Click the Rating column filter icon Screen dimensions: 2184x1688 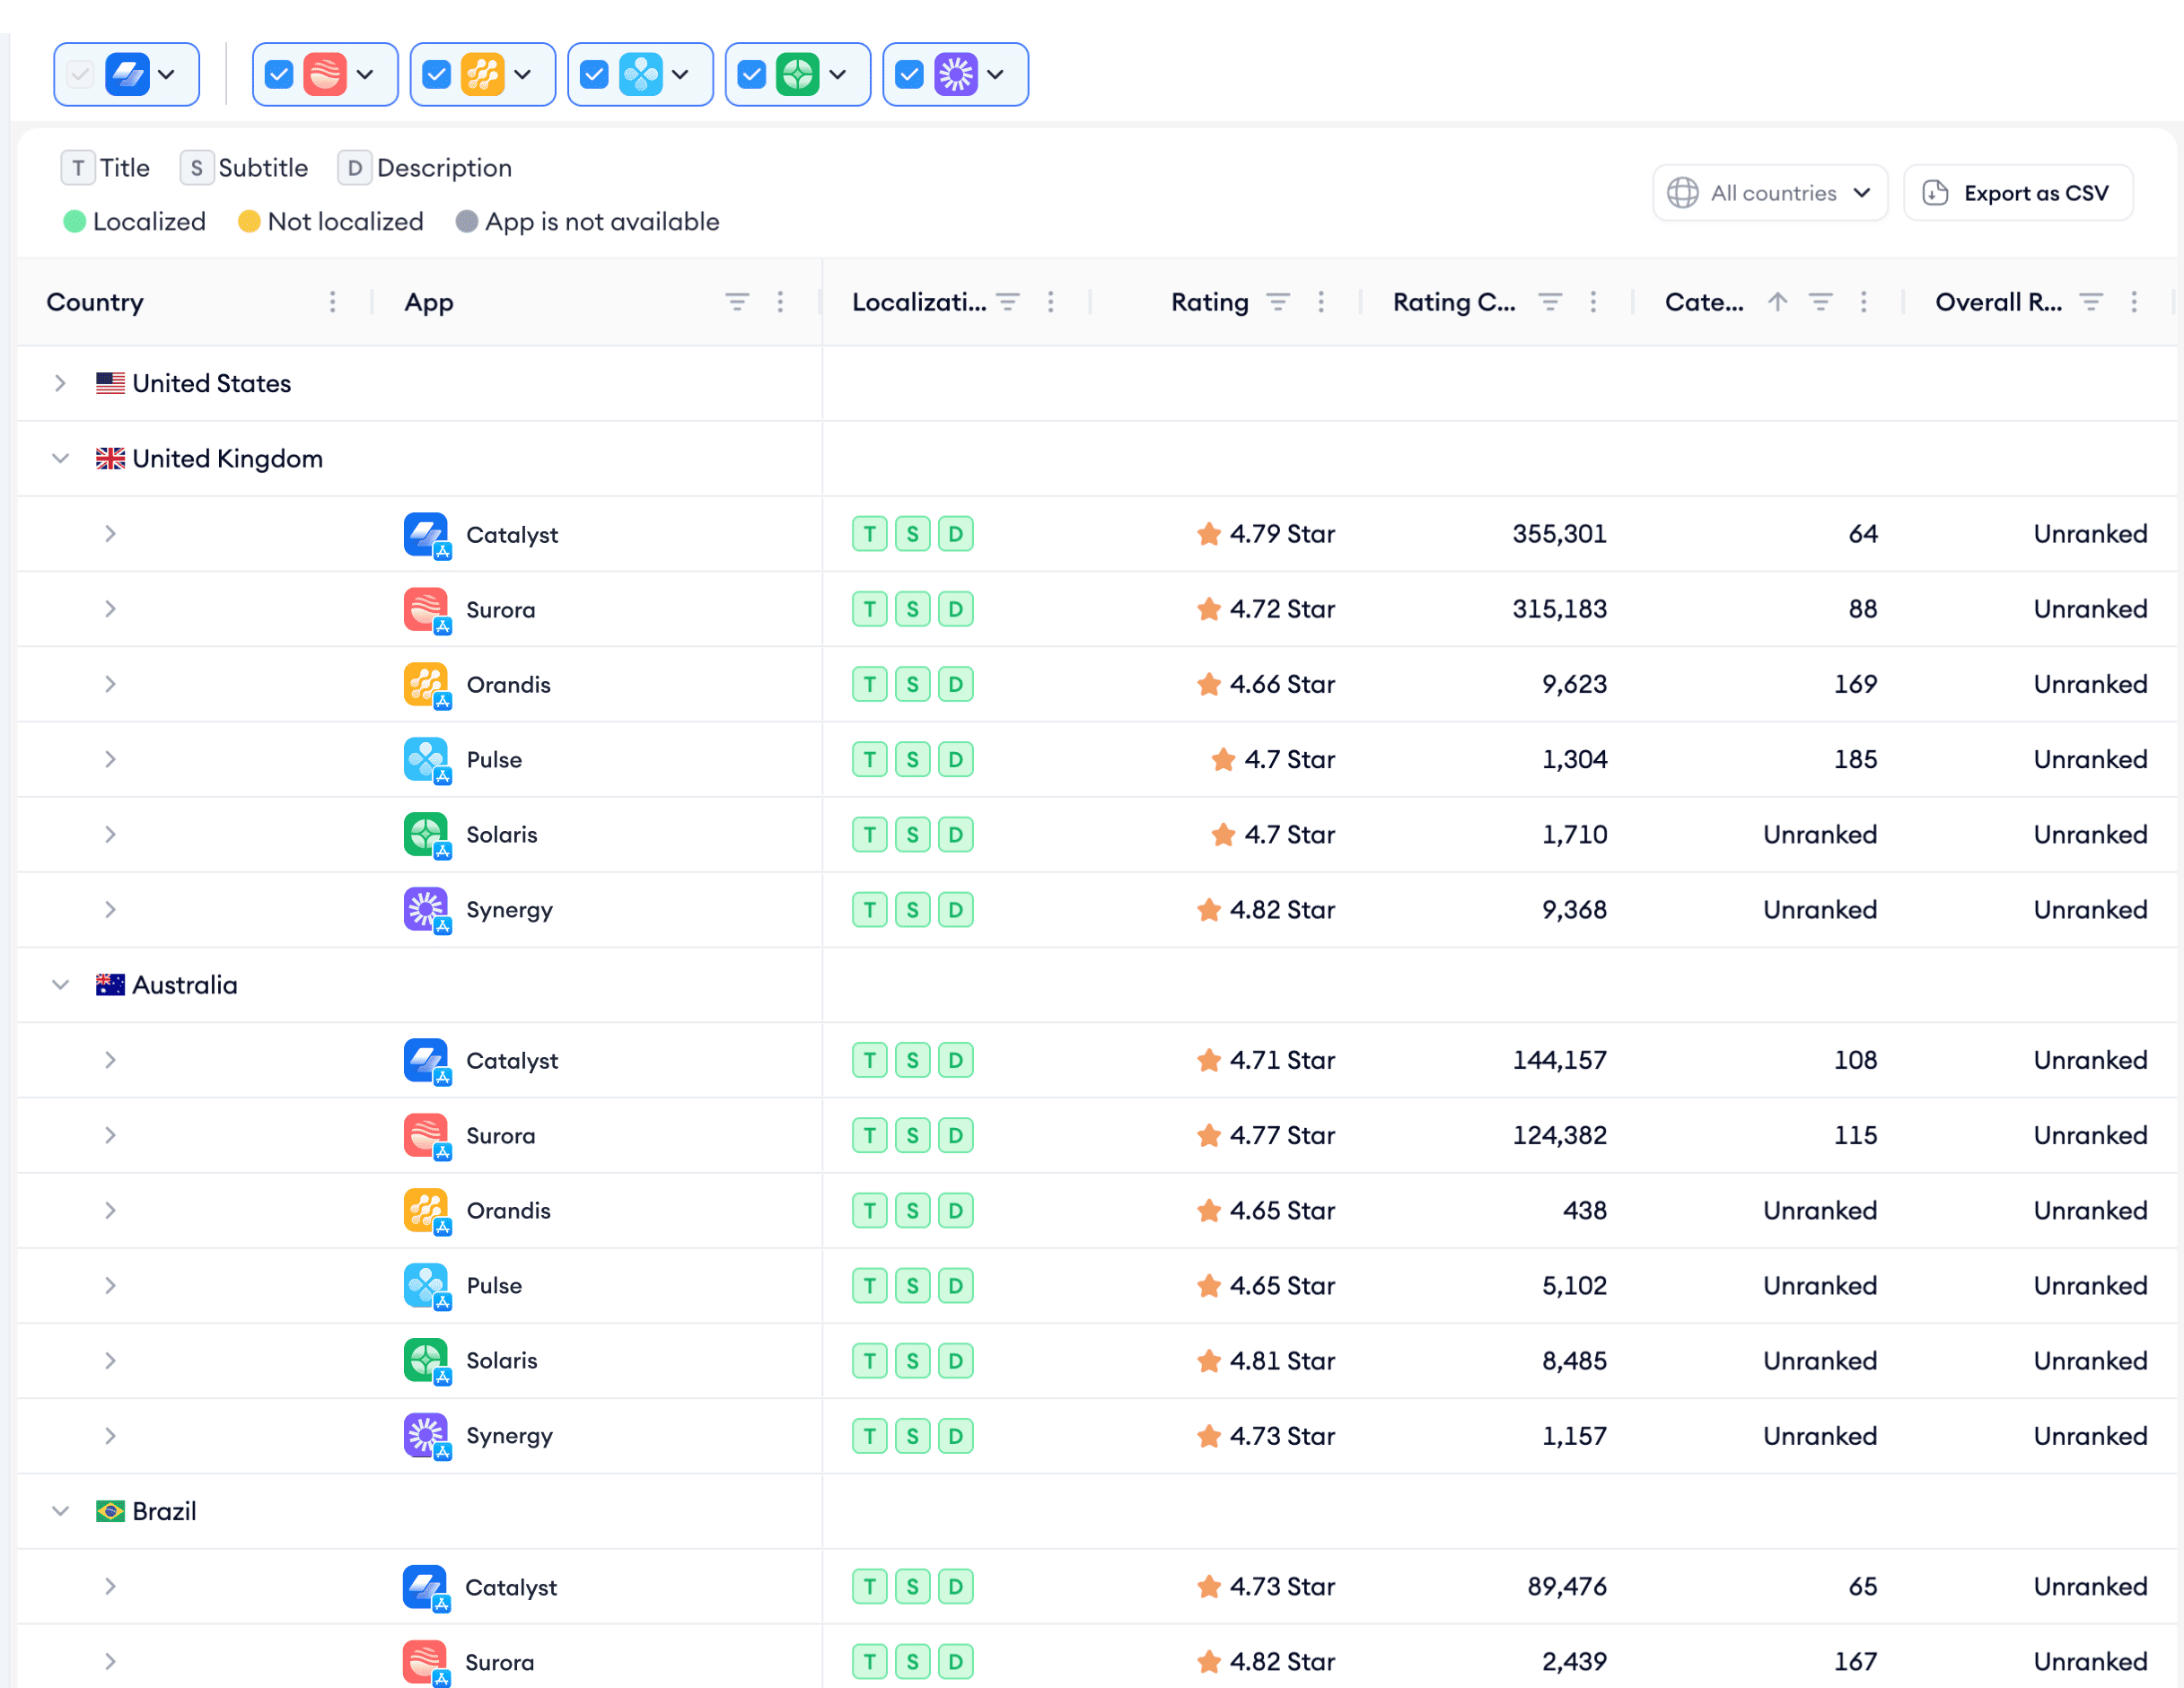tap(1277, 302)
